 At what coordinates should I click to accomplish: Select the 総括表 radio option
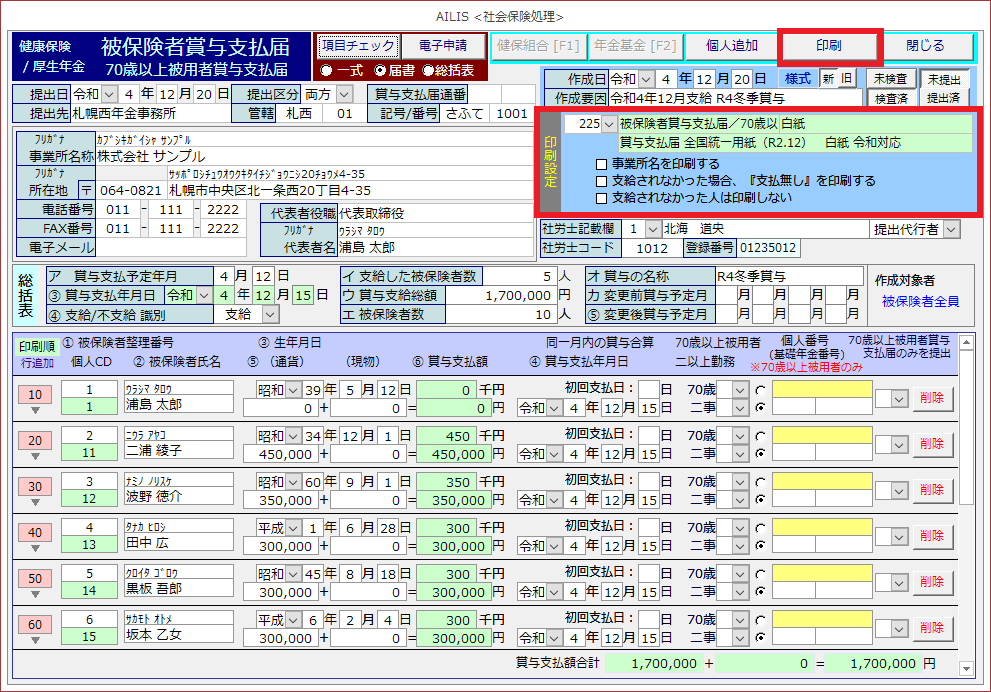pyautogui.click(x=428, y=70)
